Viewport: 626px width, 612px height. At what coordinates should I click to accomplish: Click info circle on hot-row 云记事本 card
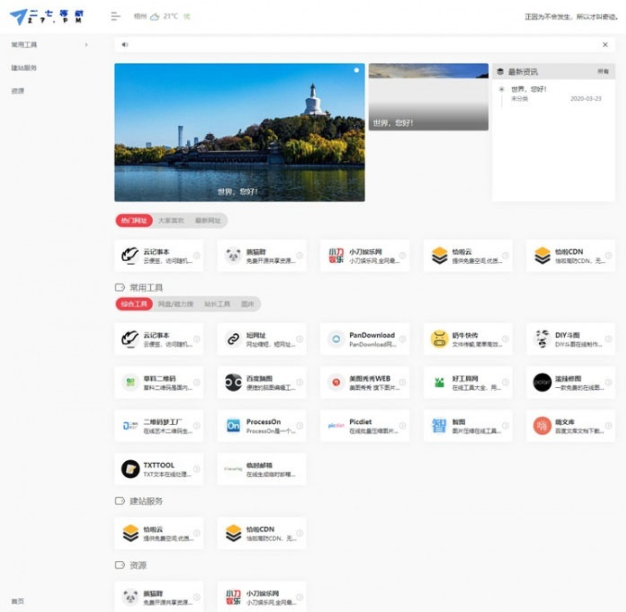pyautogui.click(x=196, y=255)
